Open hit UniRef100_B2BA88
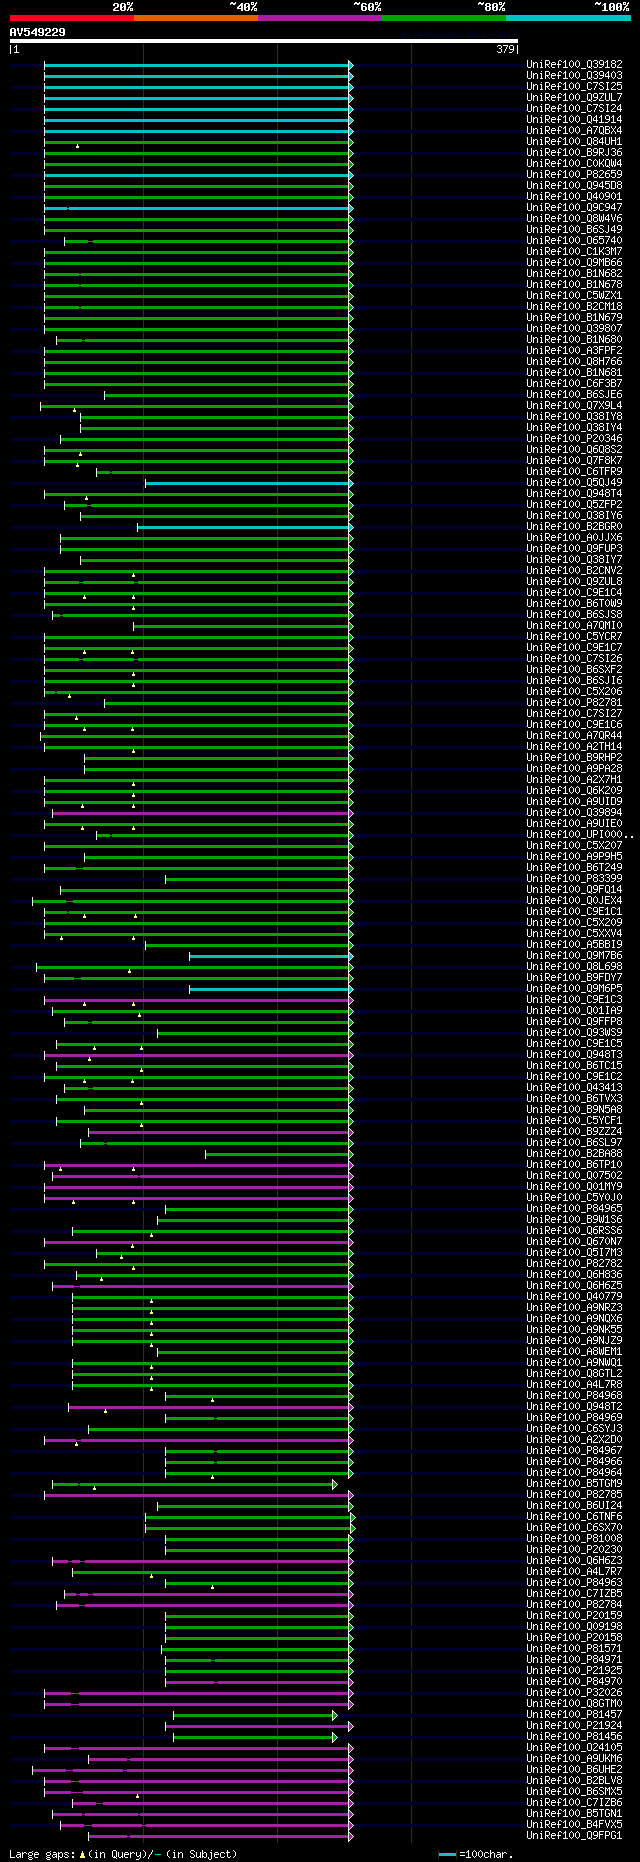The image size is (640, 1862). (574, 1154)
